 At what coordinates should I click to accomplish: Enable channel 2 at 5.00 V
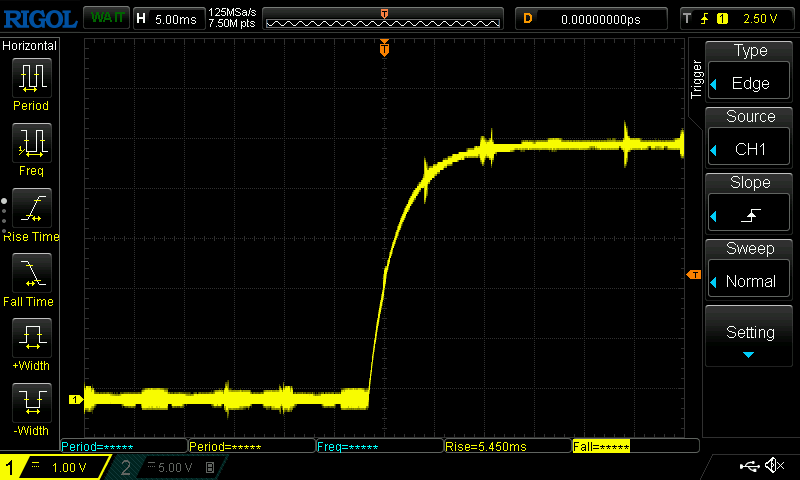(165, 467)
